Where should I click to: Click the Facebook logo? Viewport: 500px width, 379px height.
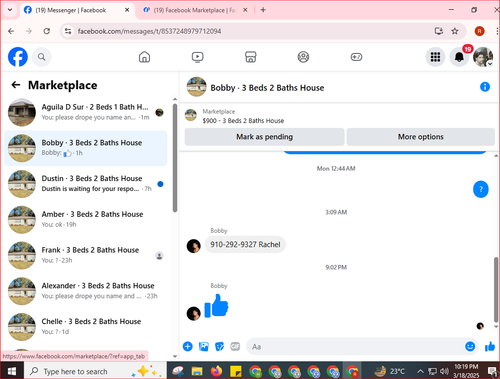pos(18,57)
